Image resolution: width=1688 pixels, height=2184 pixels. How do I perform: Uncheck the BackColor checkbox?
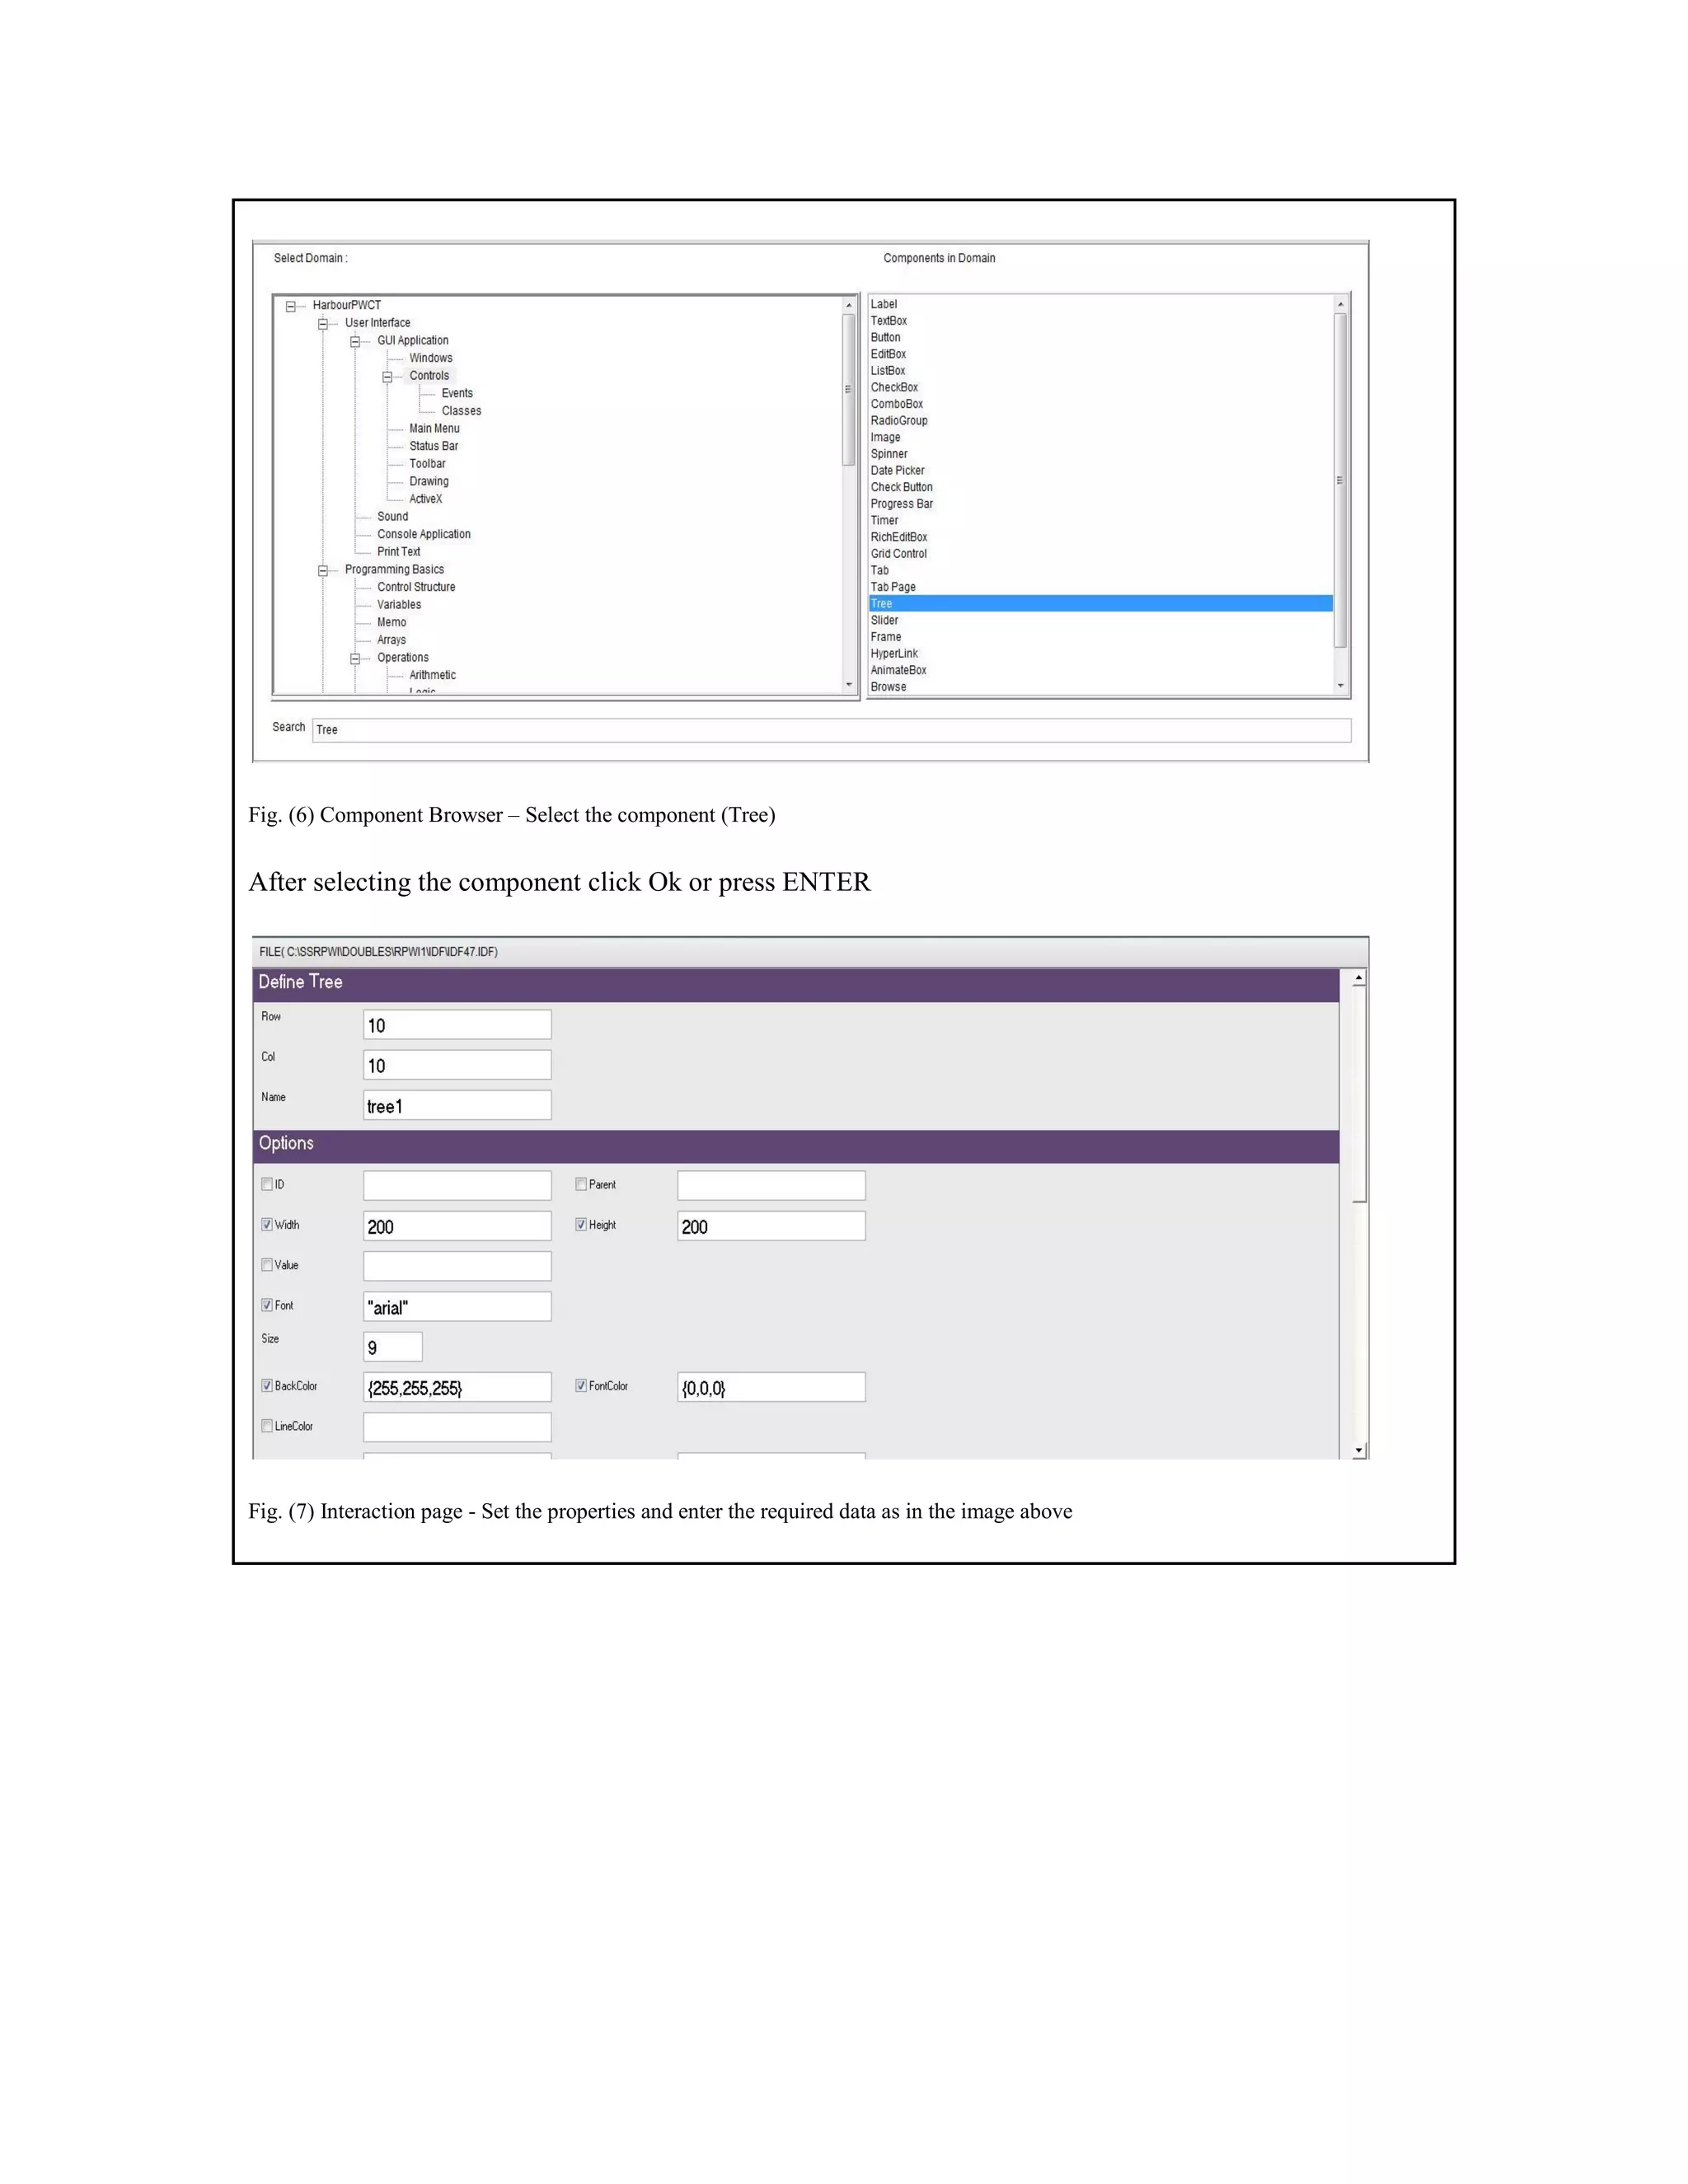click(267, 1385)
